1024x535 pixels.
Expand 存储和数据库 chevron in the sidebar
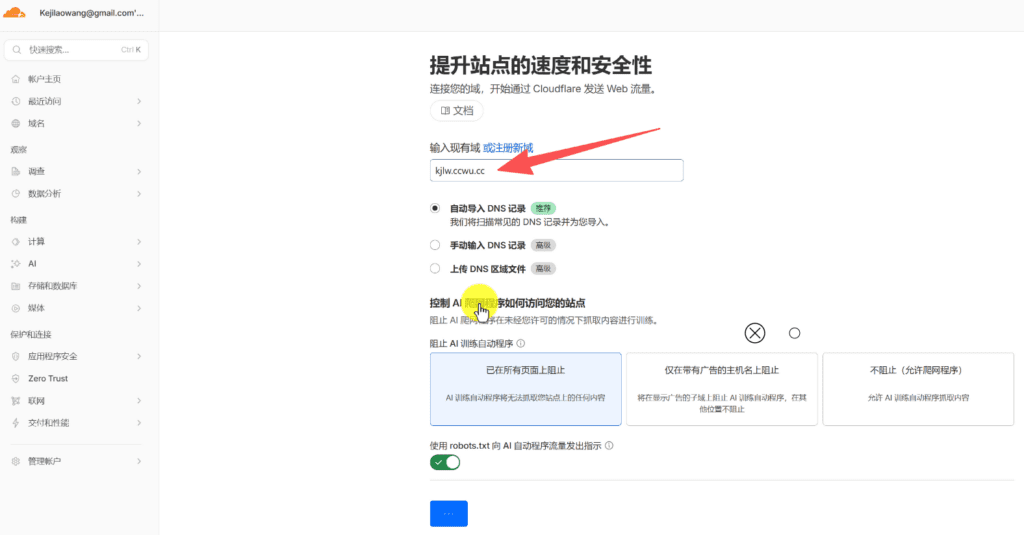[139, 286]
